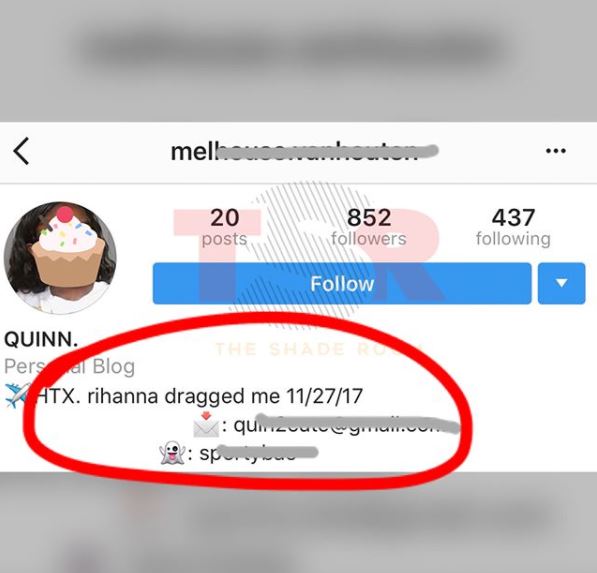
Task: Tap the Snapchat handle beside ghost
Action: click(259, 453)
